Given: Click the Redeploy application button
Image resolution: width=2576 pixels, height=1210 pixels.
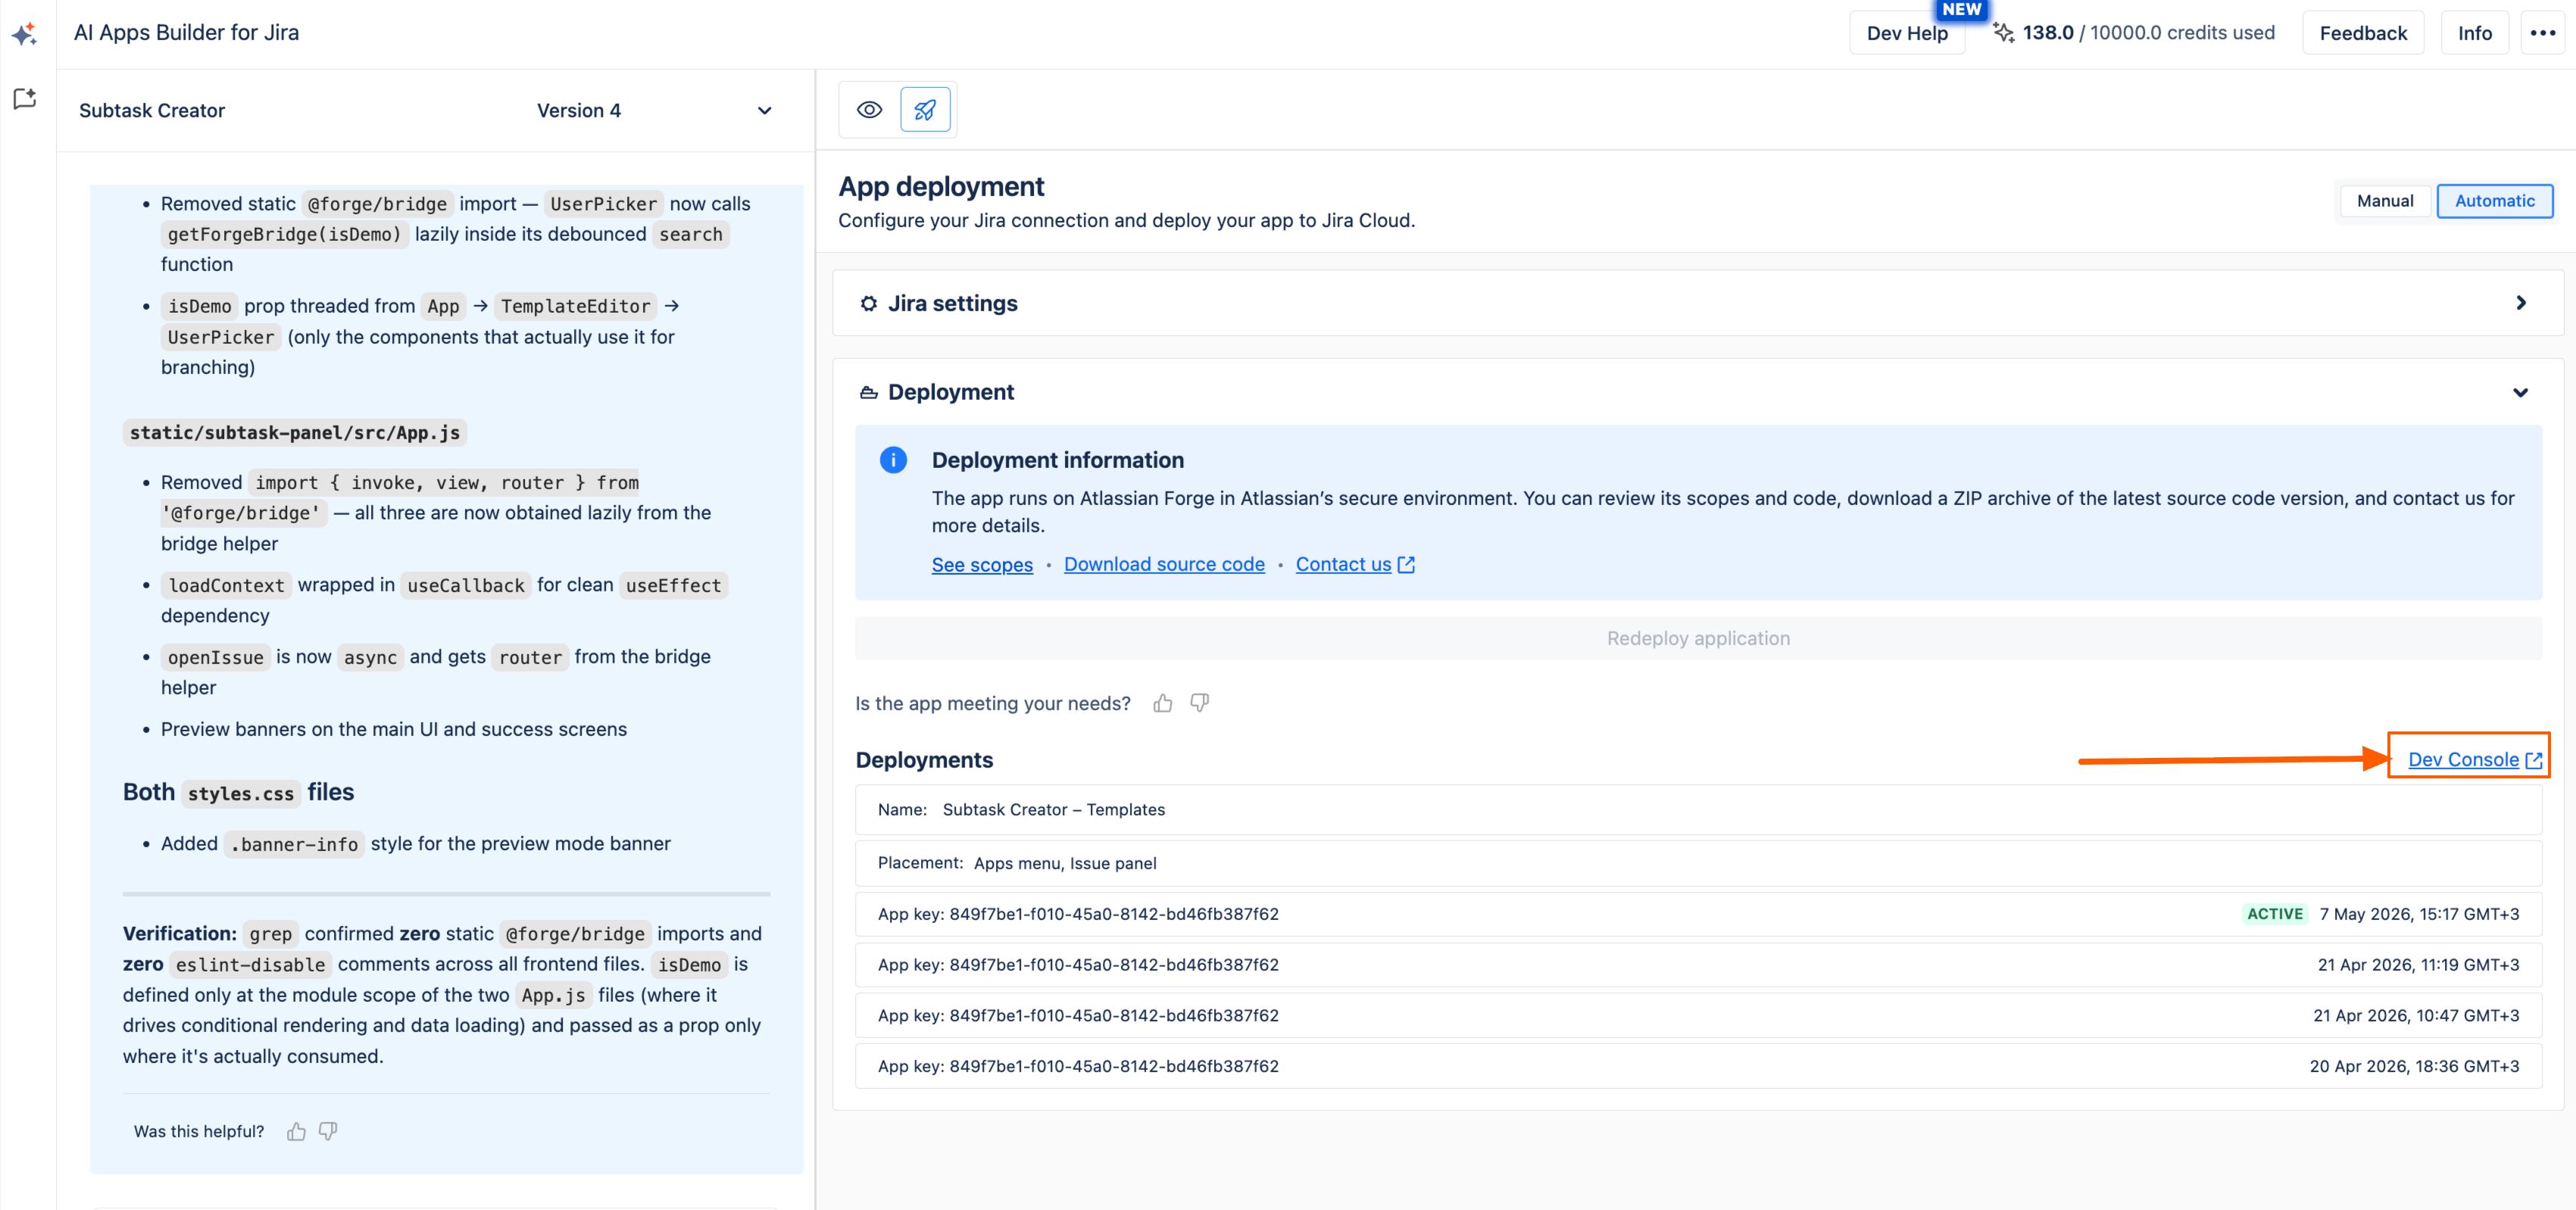Looking at the screenshot, I should pyautogui.click(x=1698, y=638).
